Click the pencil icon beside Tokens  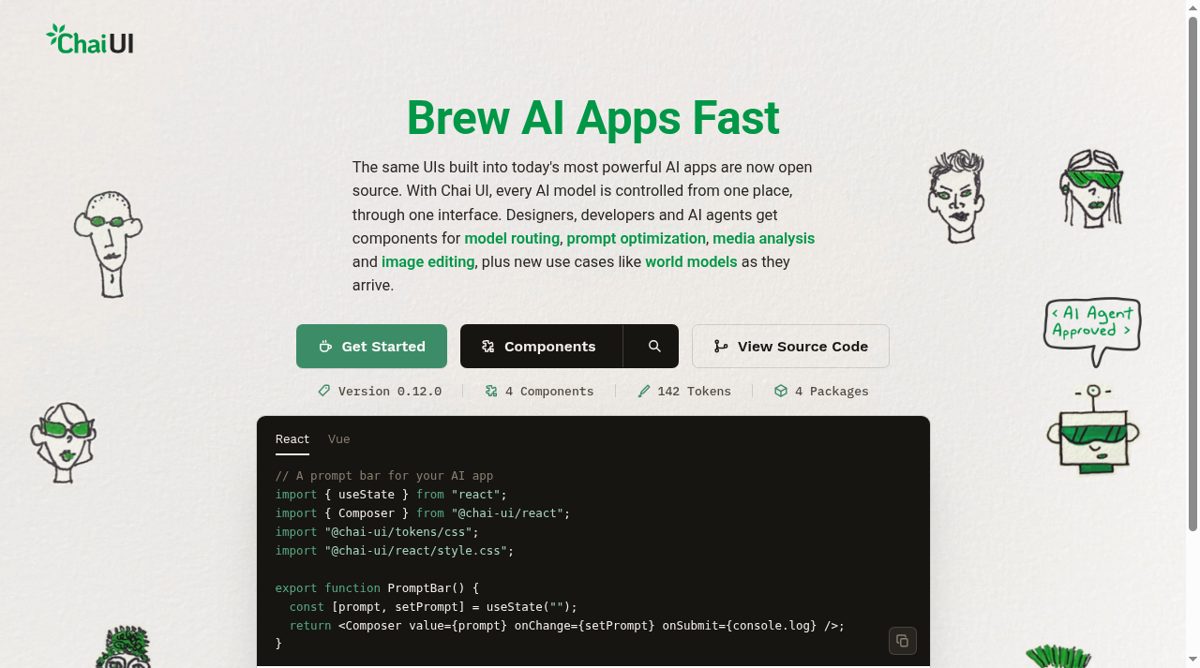(644, 391)
